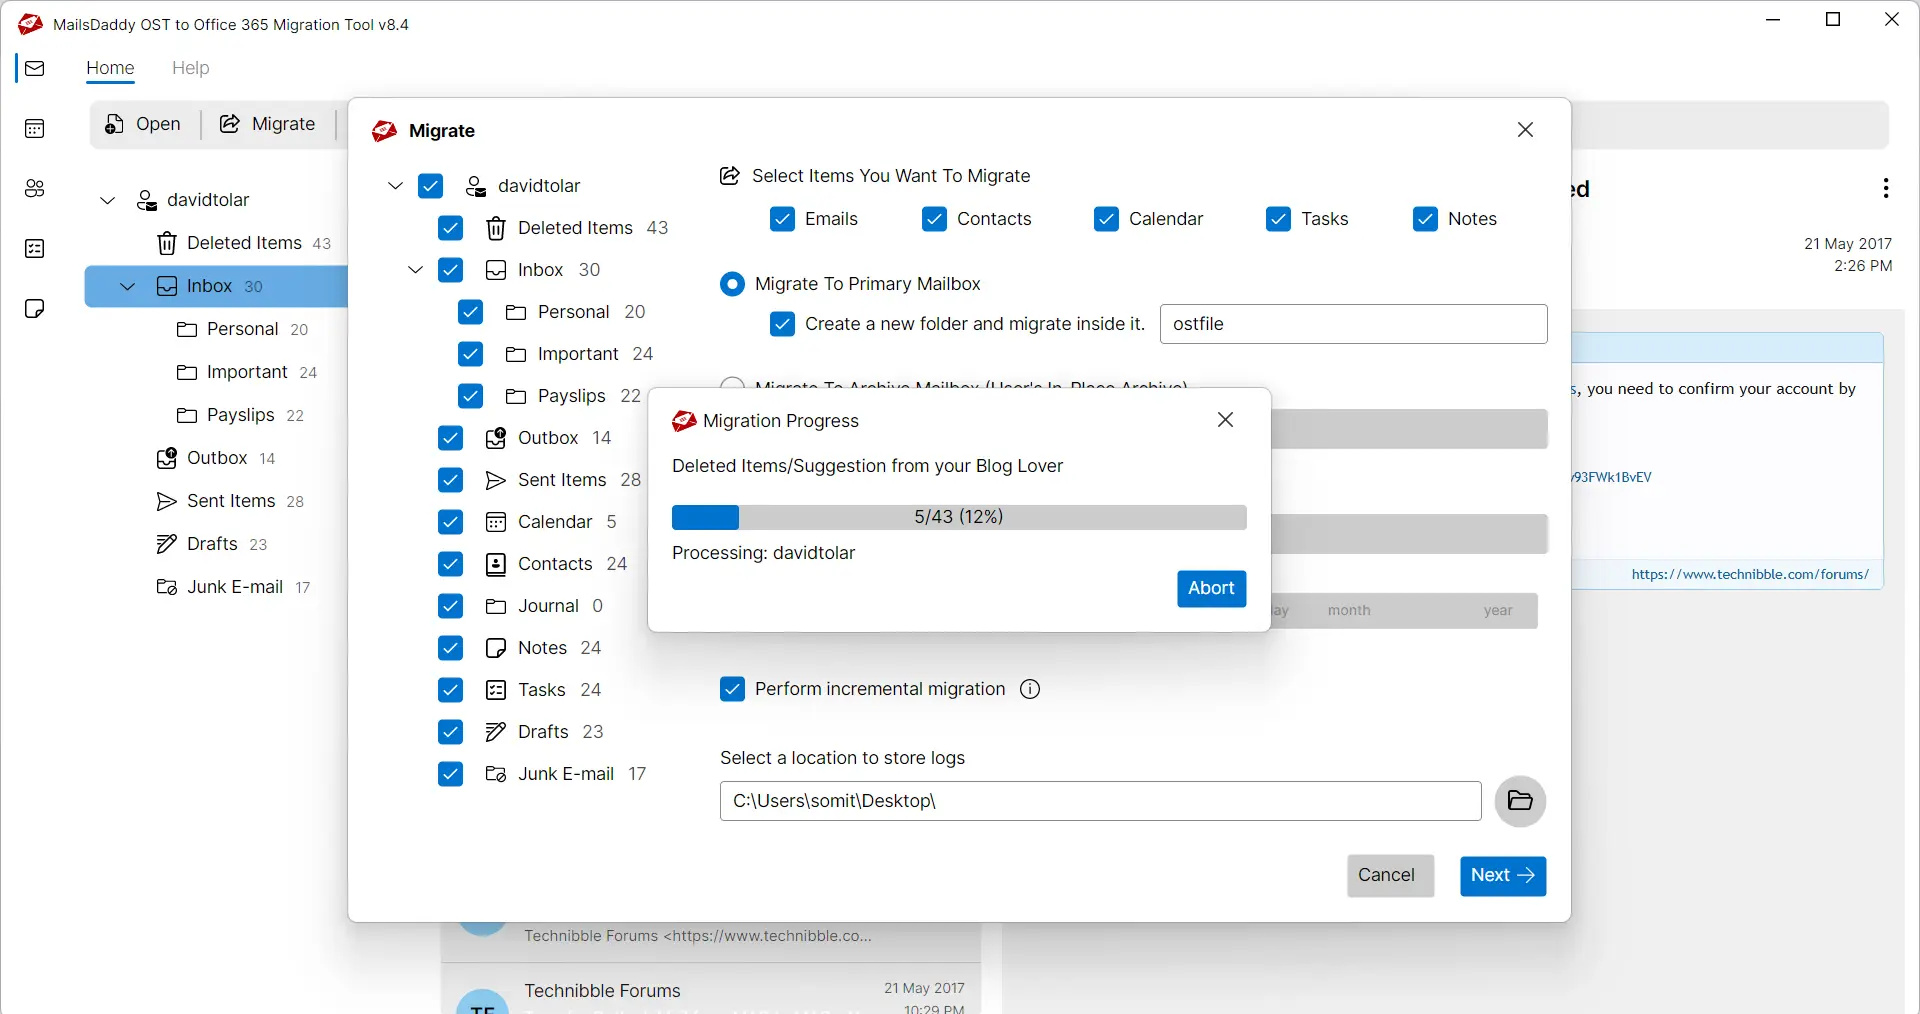Click the Junk E-mail icon in the left folder tree
Viewport: 1920px width, 1014px height.
[166, 587]
